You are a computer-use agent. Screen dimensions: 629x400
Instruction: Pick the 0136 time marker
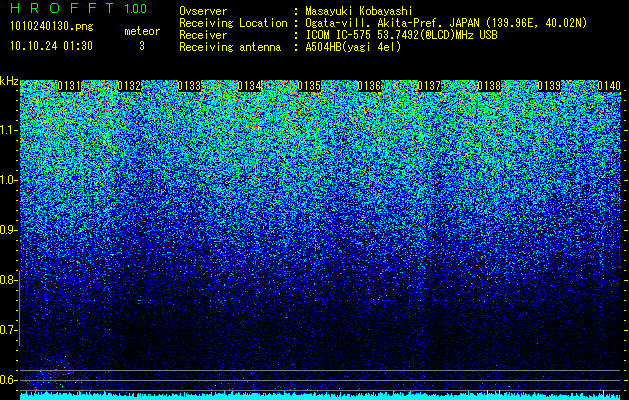point(369,86)
